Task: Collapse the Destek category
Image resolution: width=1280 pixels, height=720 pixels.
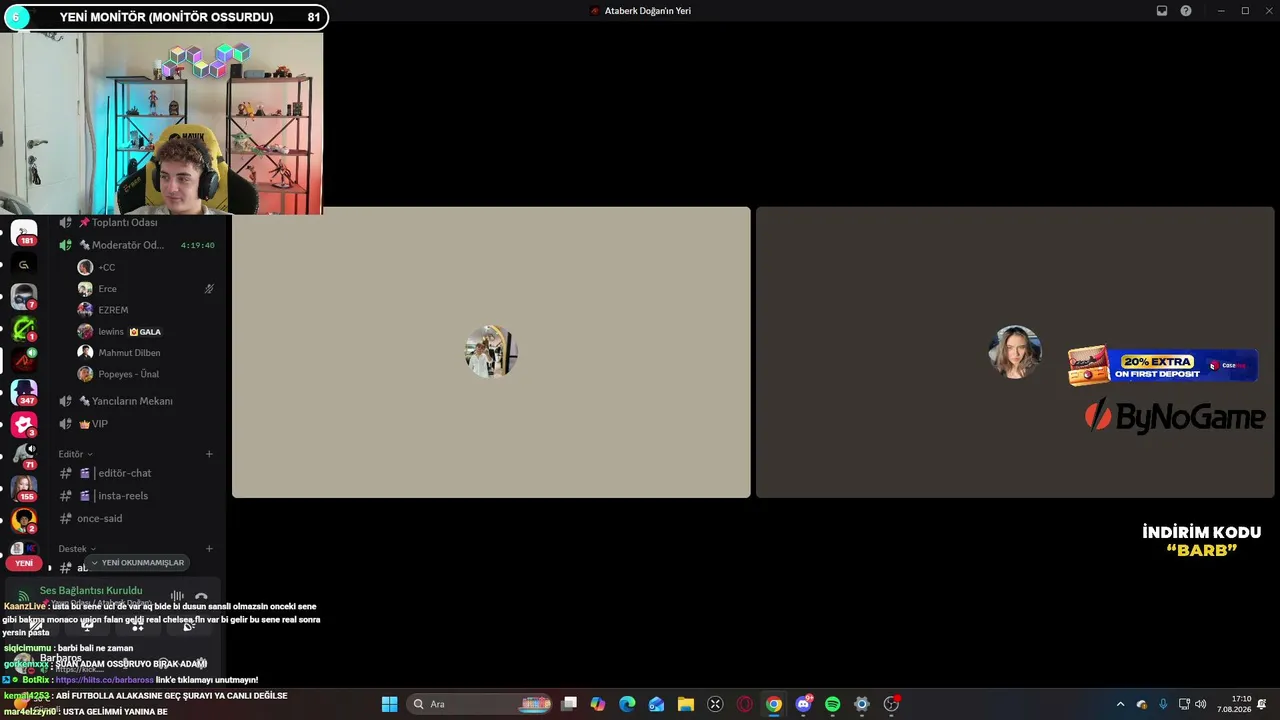Action: [77, 549]
